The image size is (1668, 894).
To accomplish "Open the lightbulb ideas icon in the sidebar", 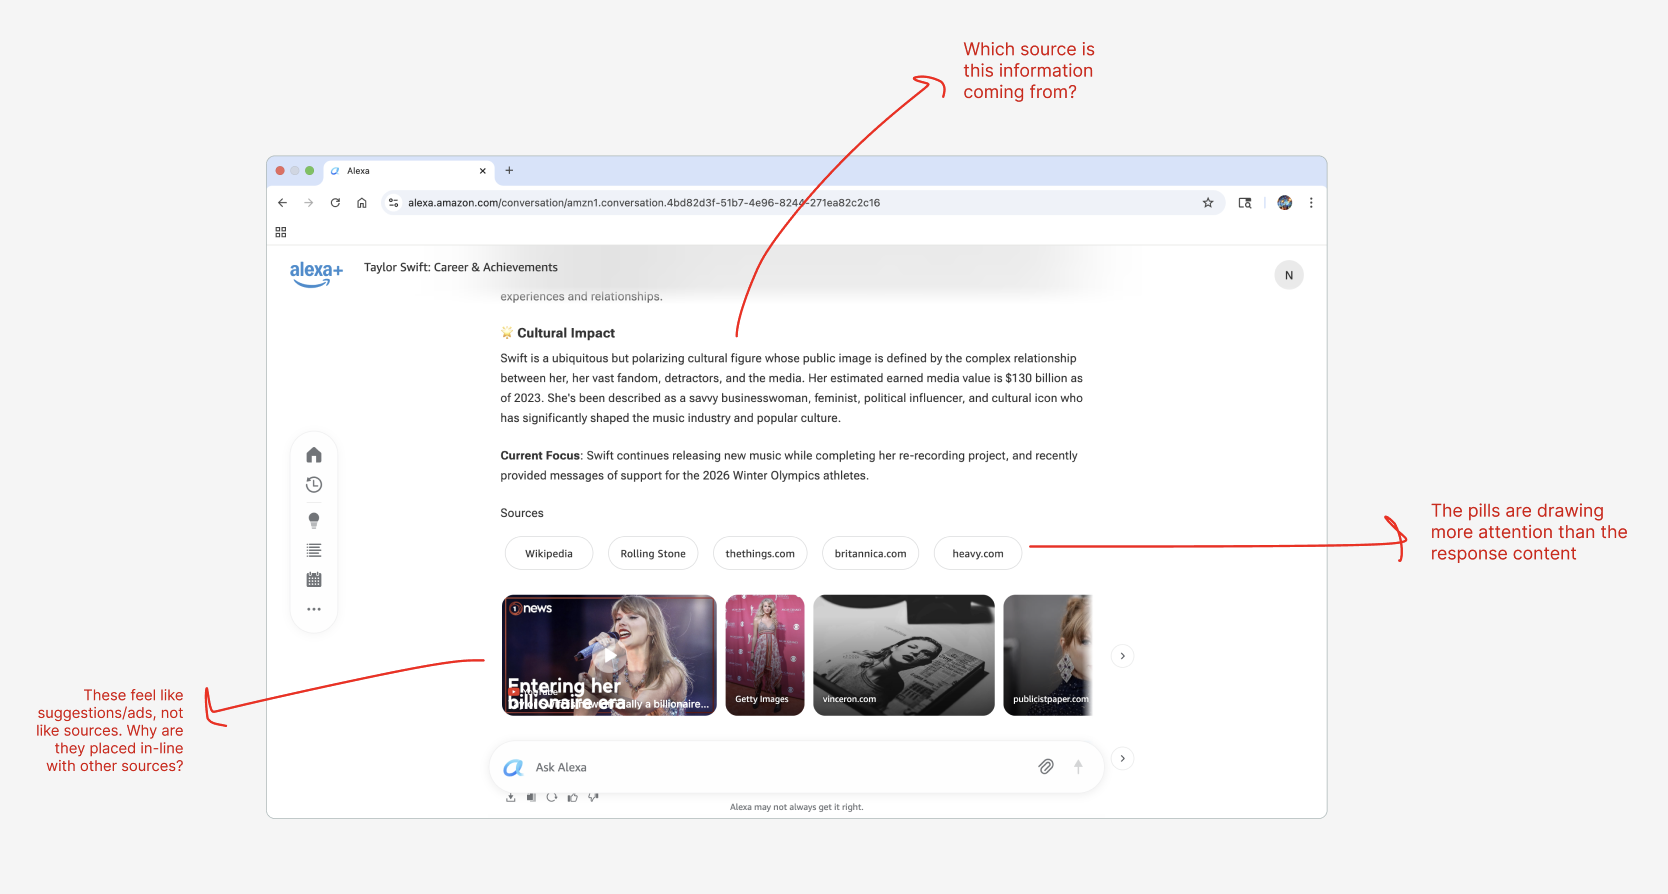I will point(314,520).
